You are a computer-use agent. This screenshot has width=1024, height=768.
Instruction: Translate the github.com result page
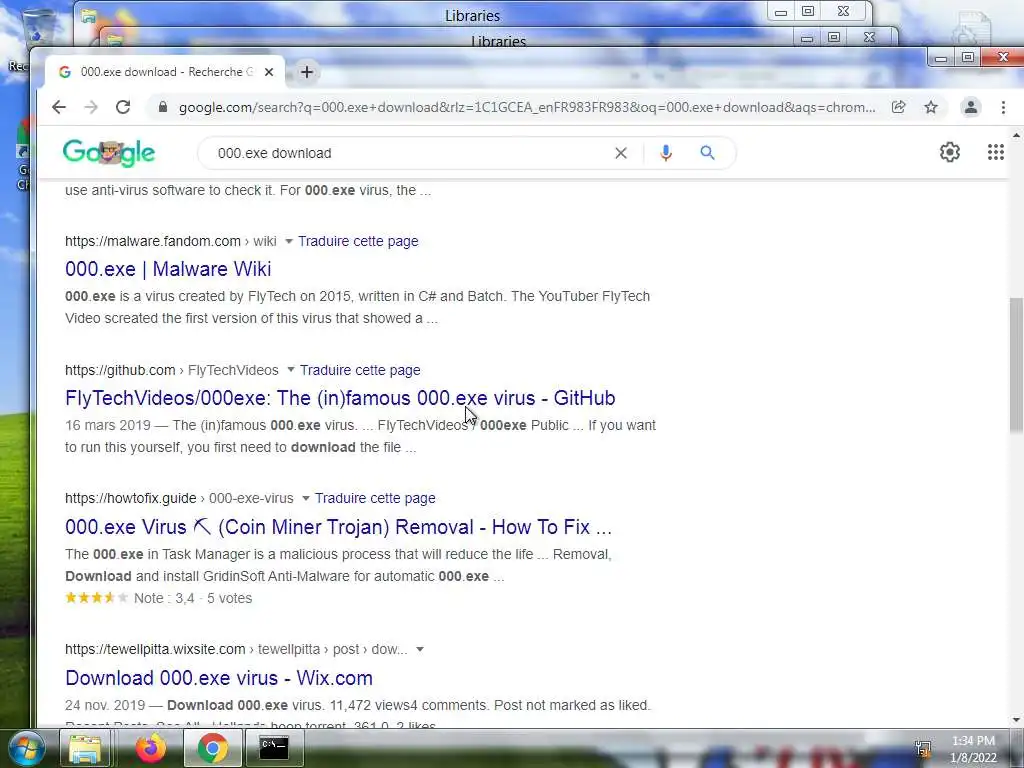[360, 370]
